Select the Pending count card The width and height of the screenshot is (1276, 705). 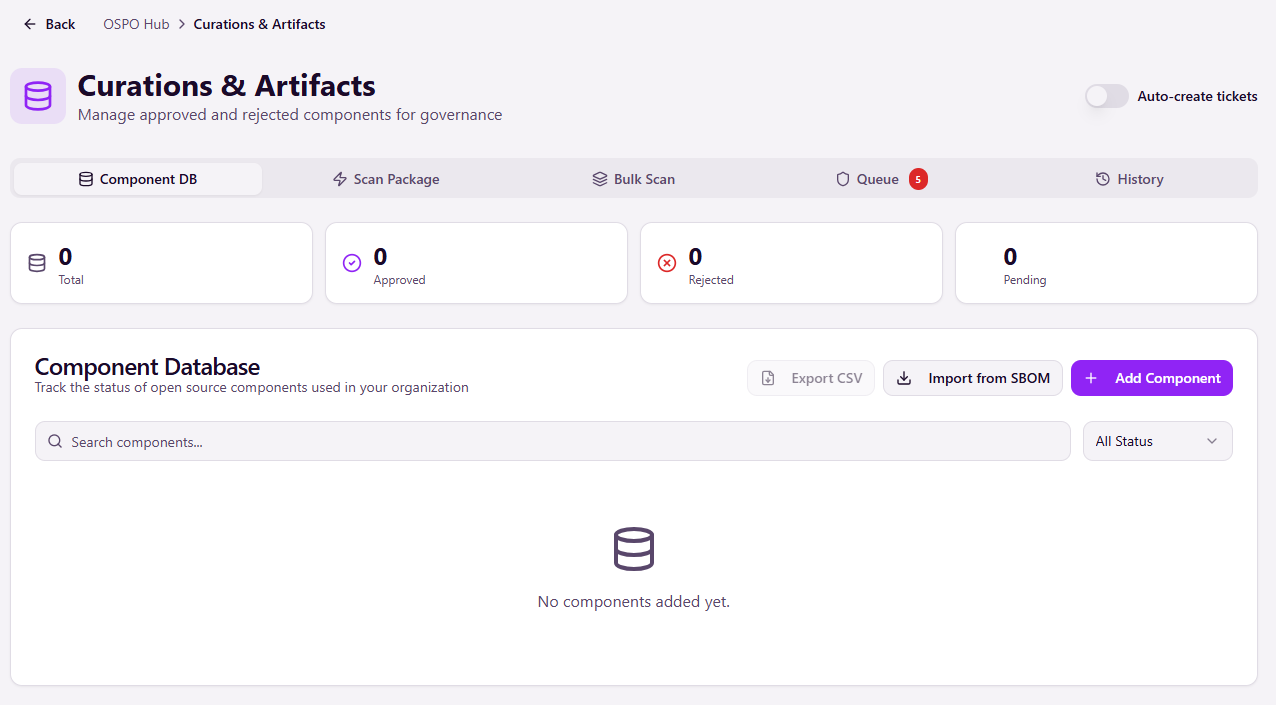tap(1106, 263)
